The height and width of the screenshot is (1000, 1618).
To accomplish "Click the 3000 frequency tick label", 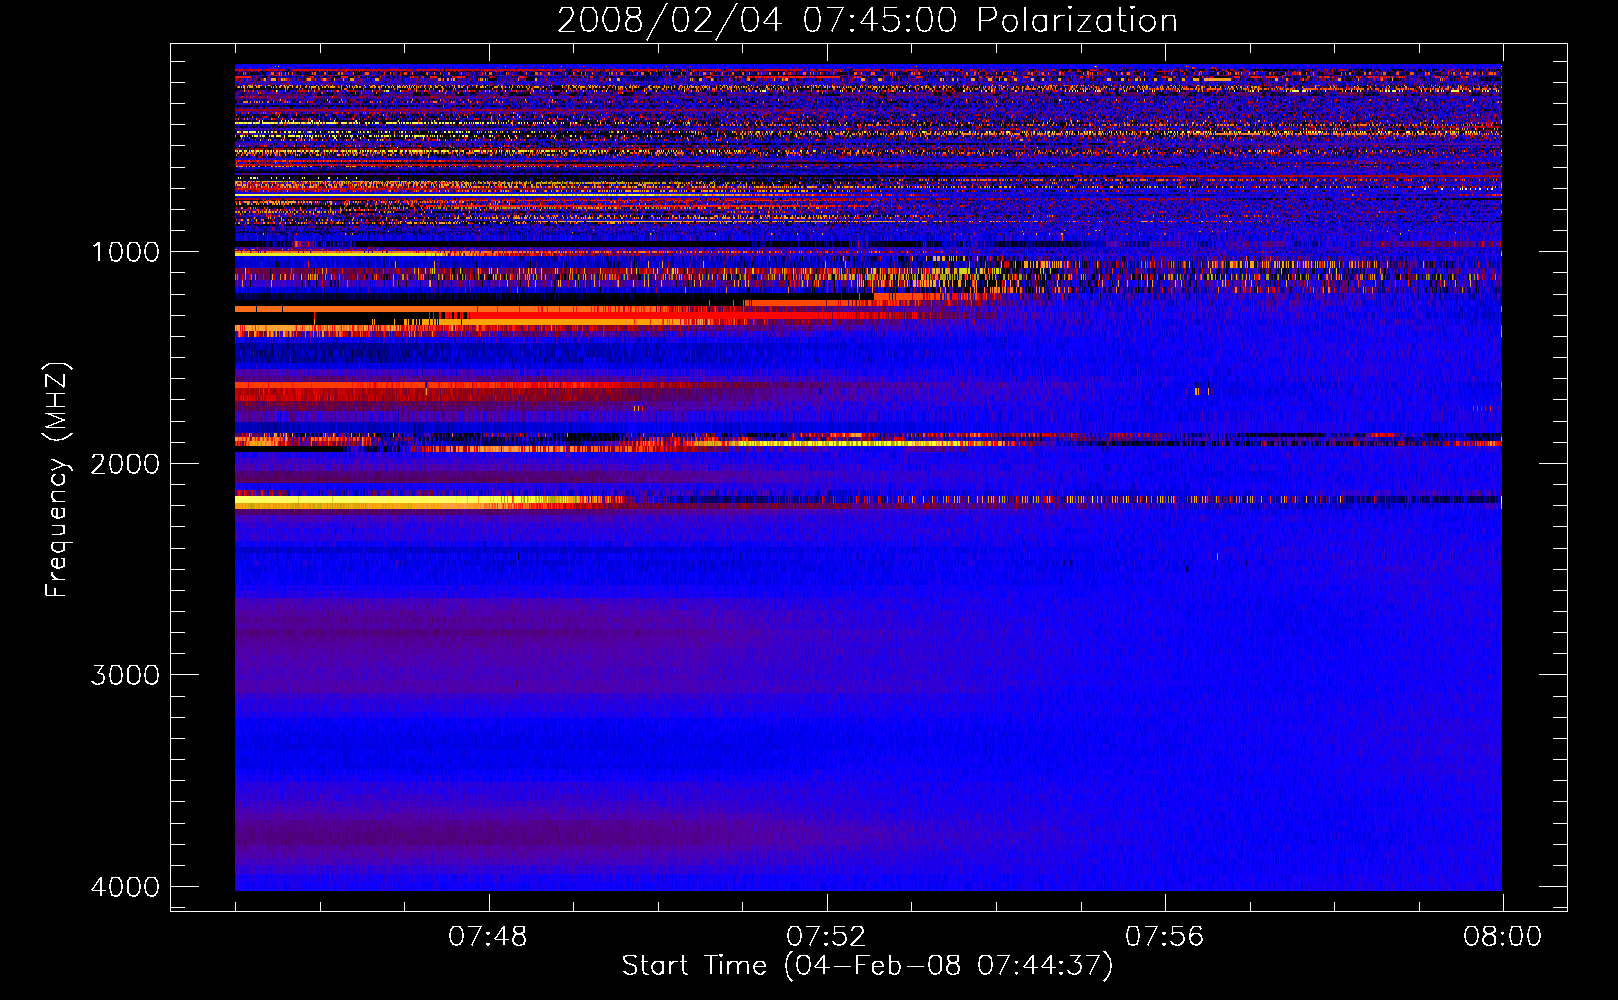I will click(x=125, y=675).
